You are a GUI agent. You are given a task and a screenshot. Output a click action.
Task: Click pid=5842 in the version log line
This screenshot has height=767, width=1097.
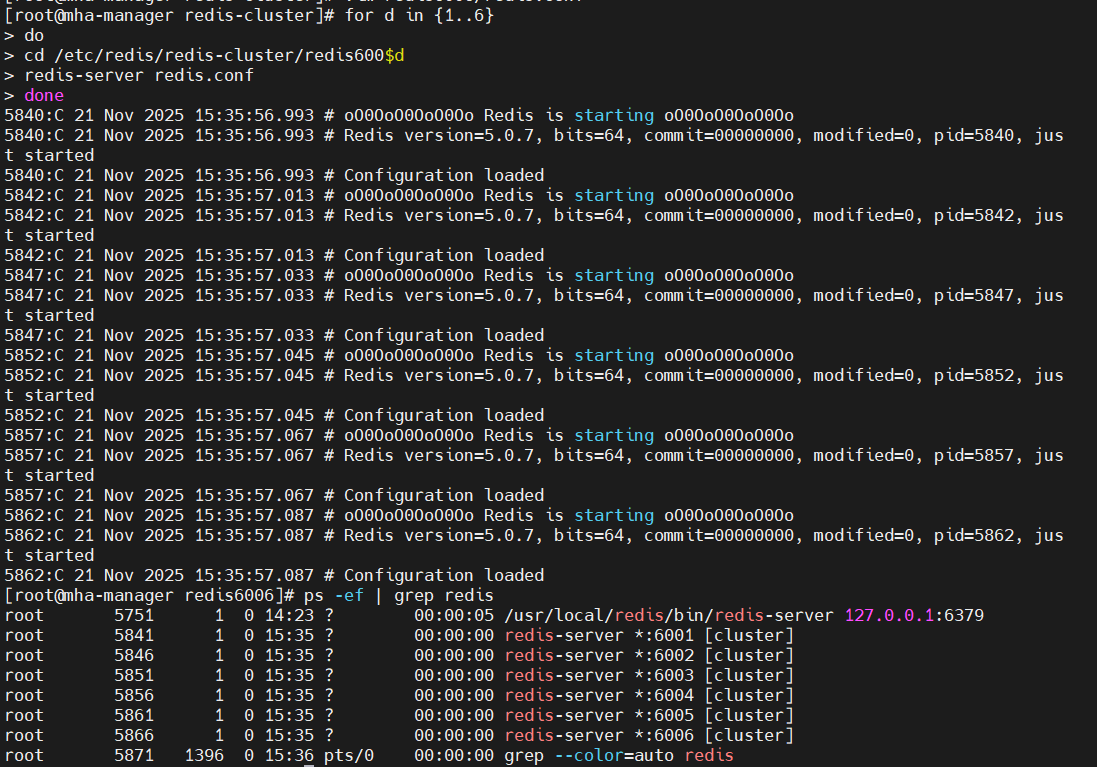973,216
